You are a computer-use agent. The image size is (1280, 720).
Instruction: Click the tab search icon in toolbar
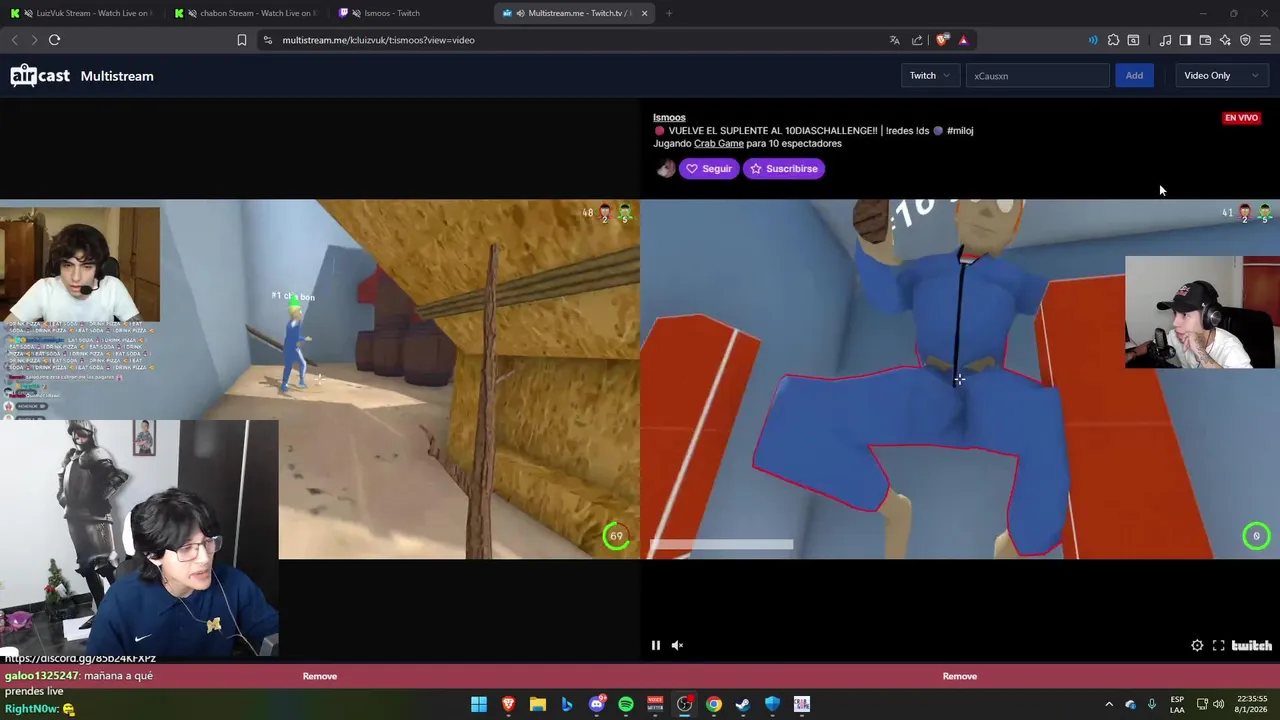pos(1133,40)
